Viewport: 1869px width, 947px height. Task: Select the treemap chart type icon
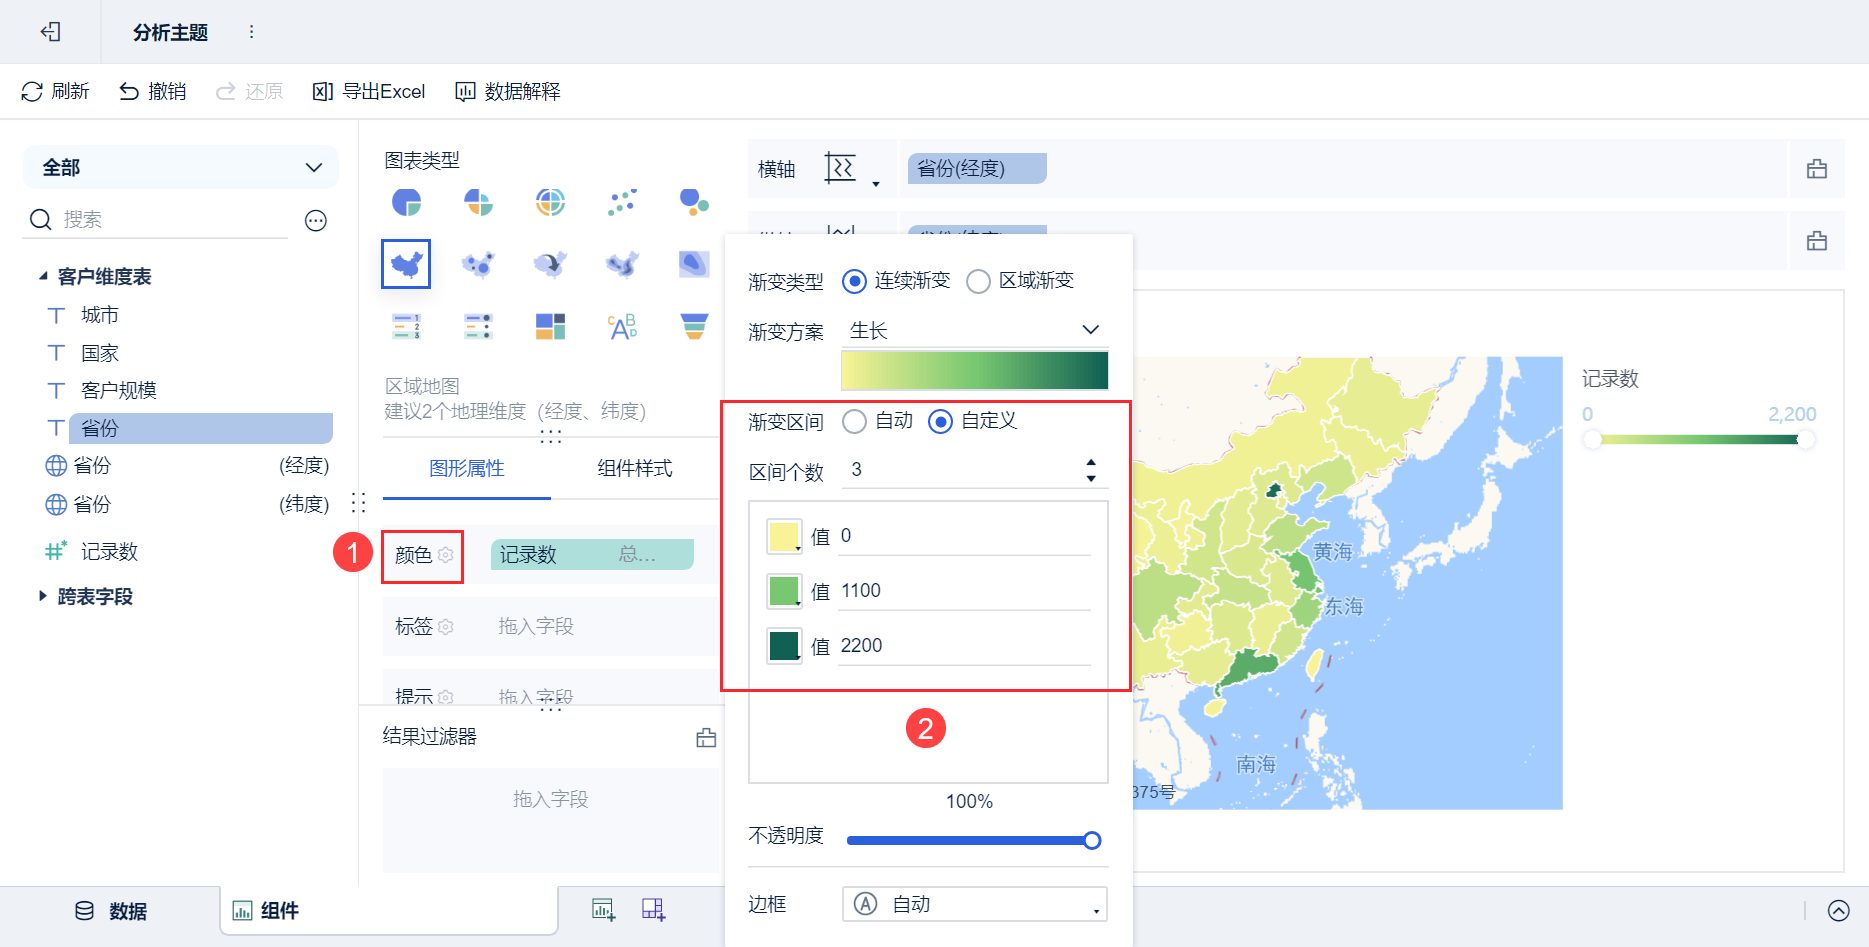coord(550,326)
